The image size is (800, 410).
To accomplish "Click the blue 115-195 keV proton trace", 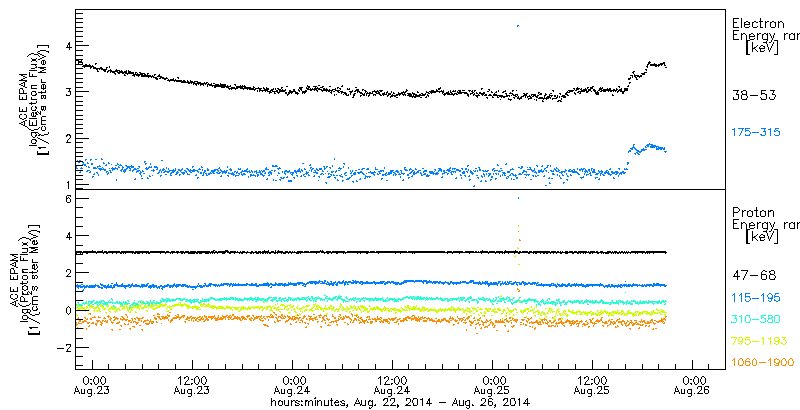I will pos(371,284).
